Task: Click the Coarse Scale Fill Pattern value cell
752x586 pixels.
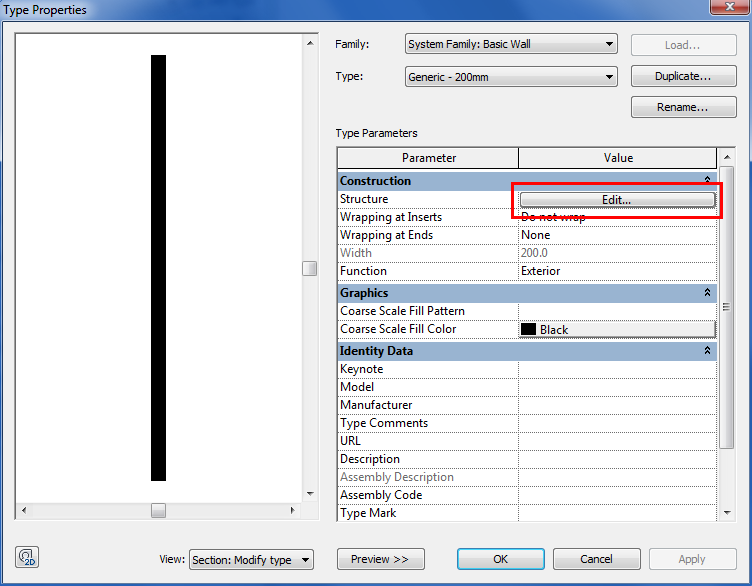Action: (x=617, y=311)
